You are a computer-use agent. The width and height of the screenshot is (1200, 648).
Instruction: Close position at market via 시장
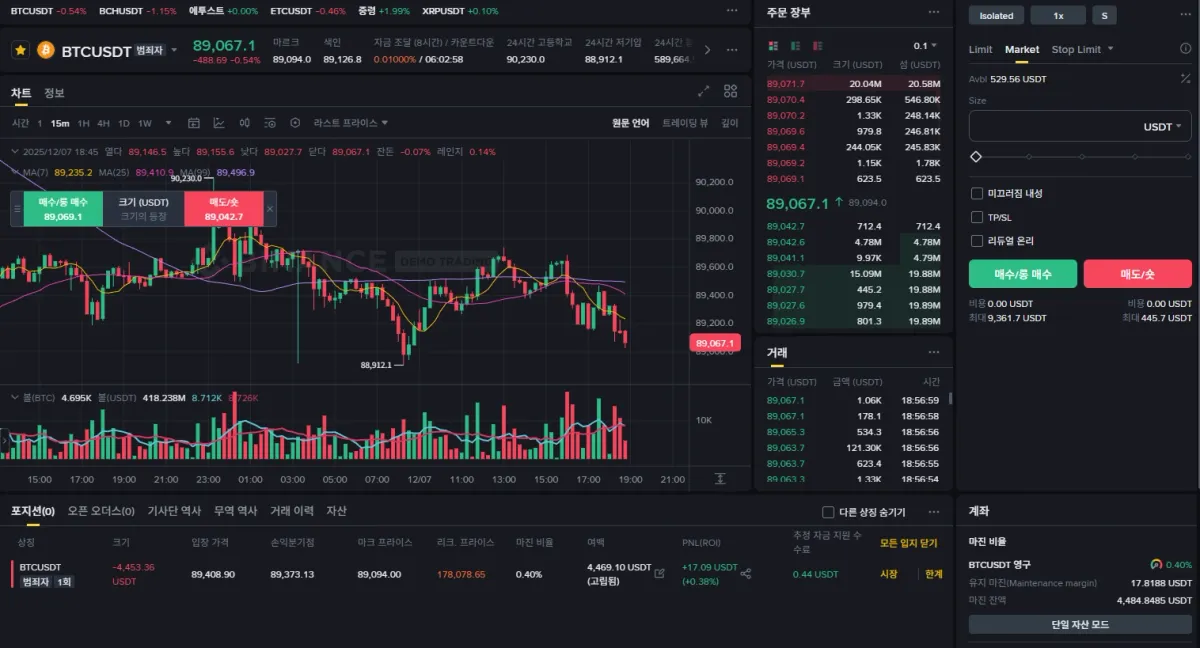coord(888,574)
